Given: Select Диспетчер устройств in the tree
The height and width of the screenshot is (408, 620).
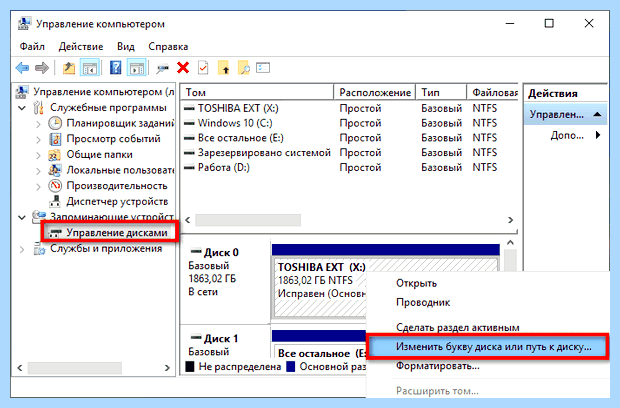Looking at the screenshot, I should click(x=117, y=202).
